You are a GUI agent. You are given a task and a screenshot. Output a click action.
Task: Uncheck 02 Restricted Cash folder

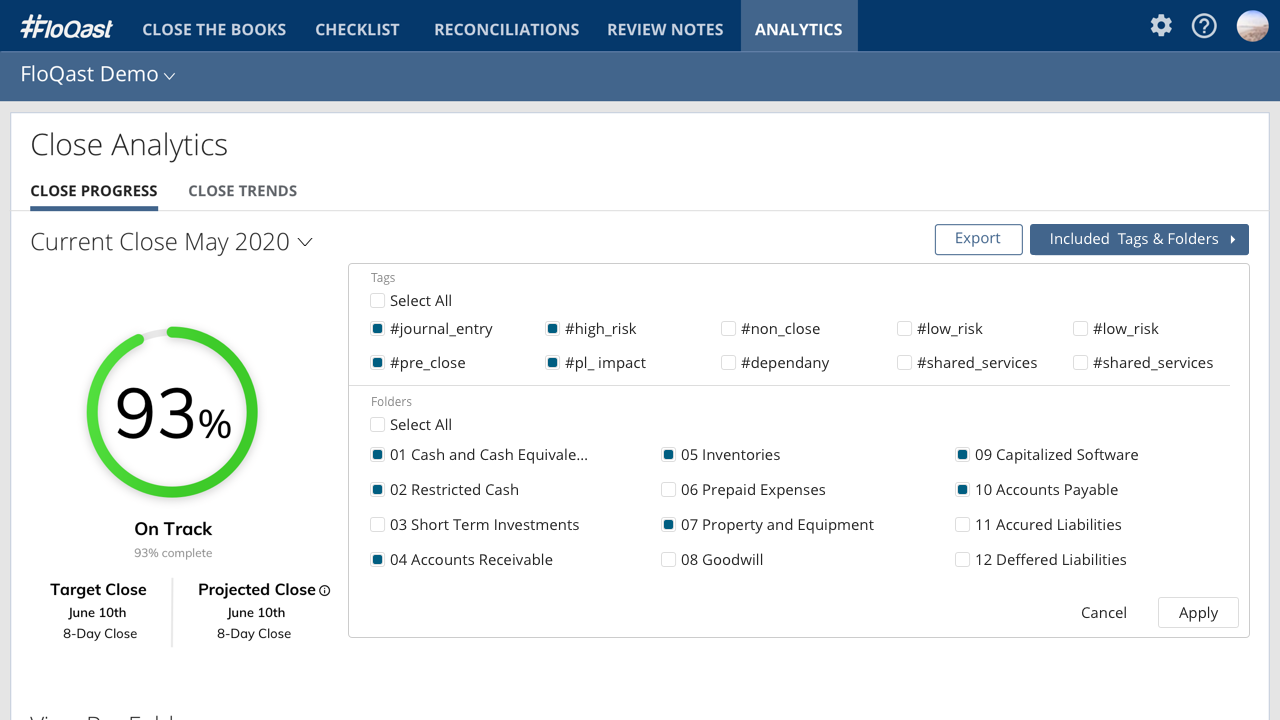point(377,489)
